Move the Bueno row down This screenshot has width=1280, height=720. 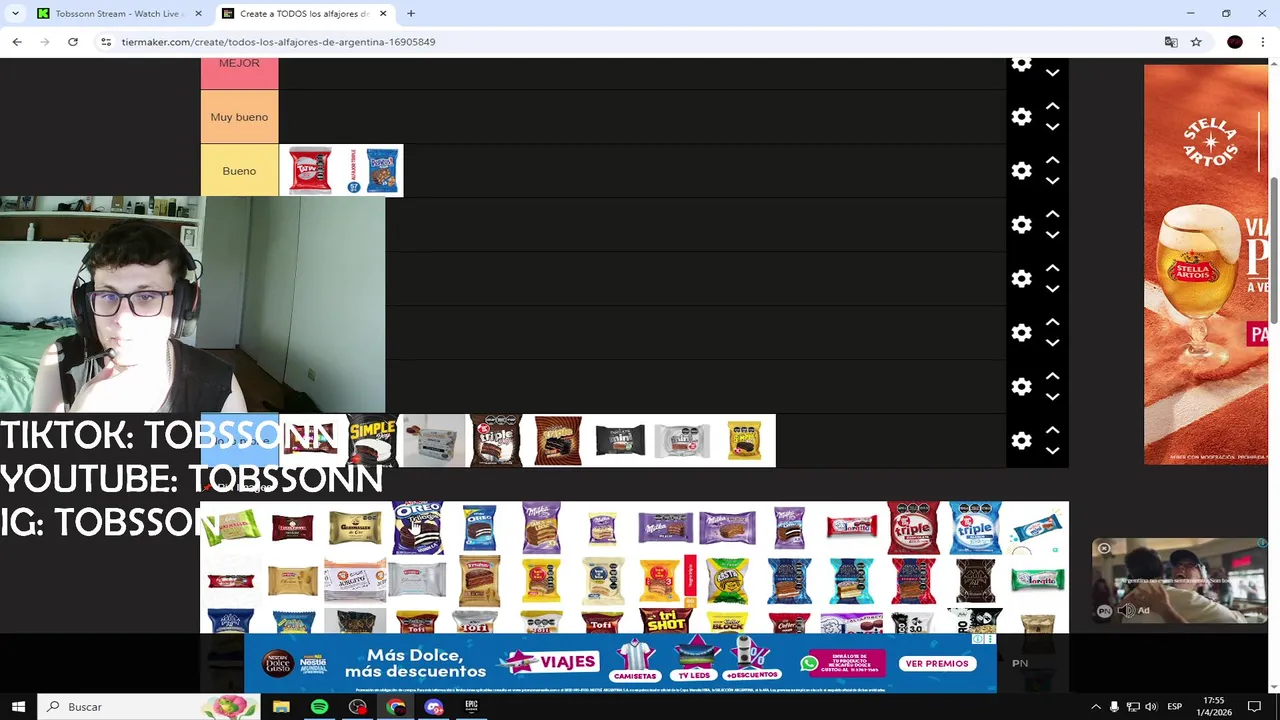pos(1052,181)
